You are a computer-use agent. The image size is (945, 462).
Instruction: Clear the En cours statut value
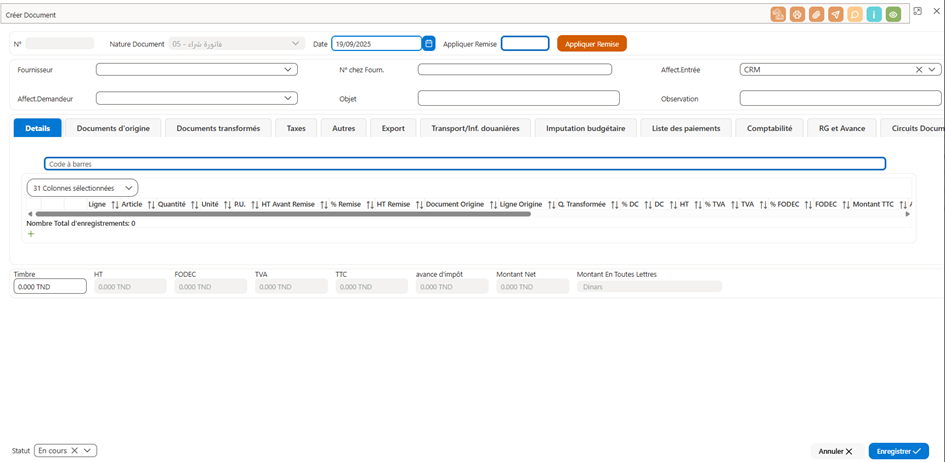click(75, 450)
